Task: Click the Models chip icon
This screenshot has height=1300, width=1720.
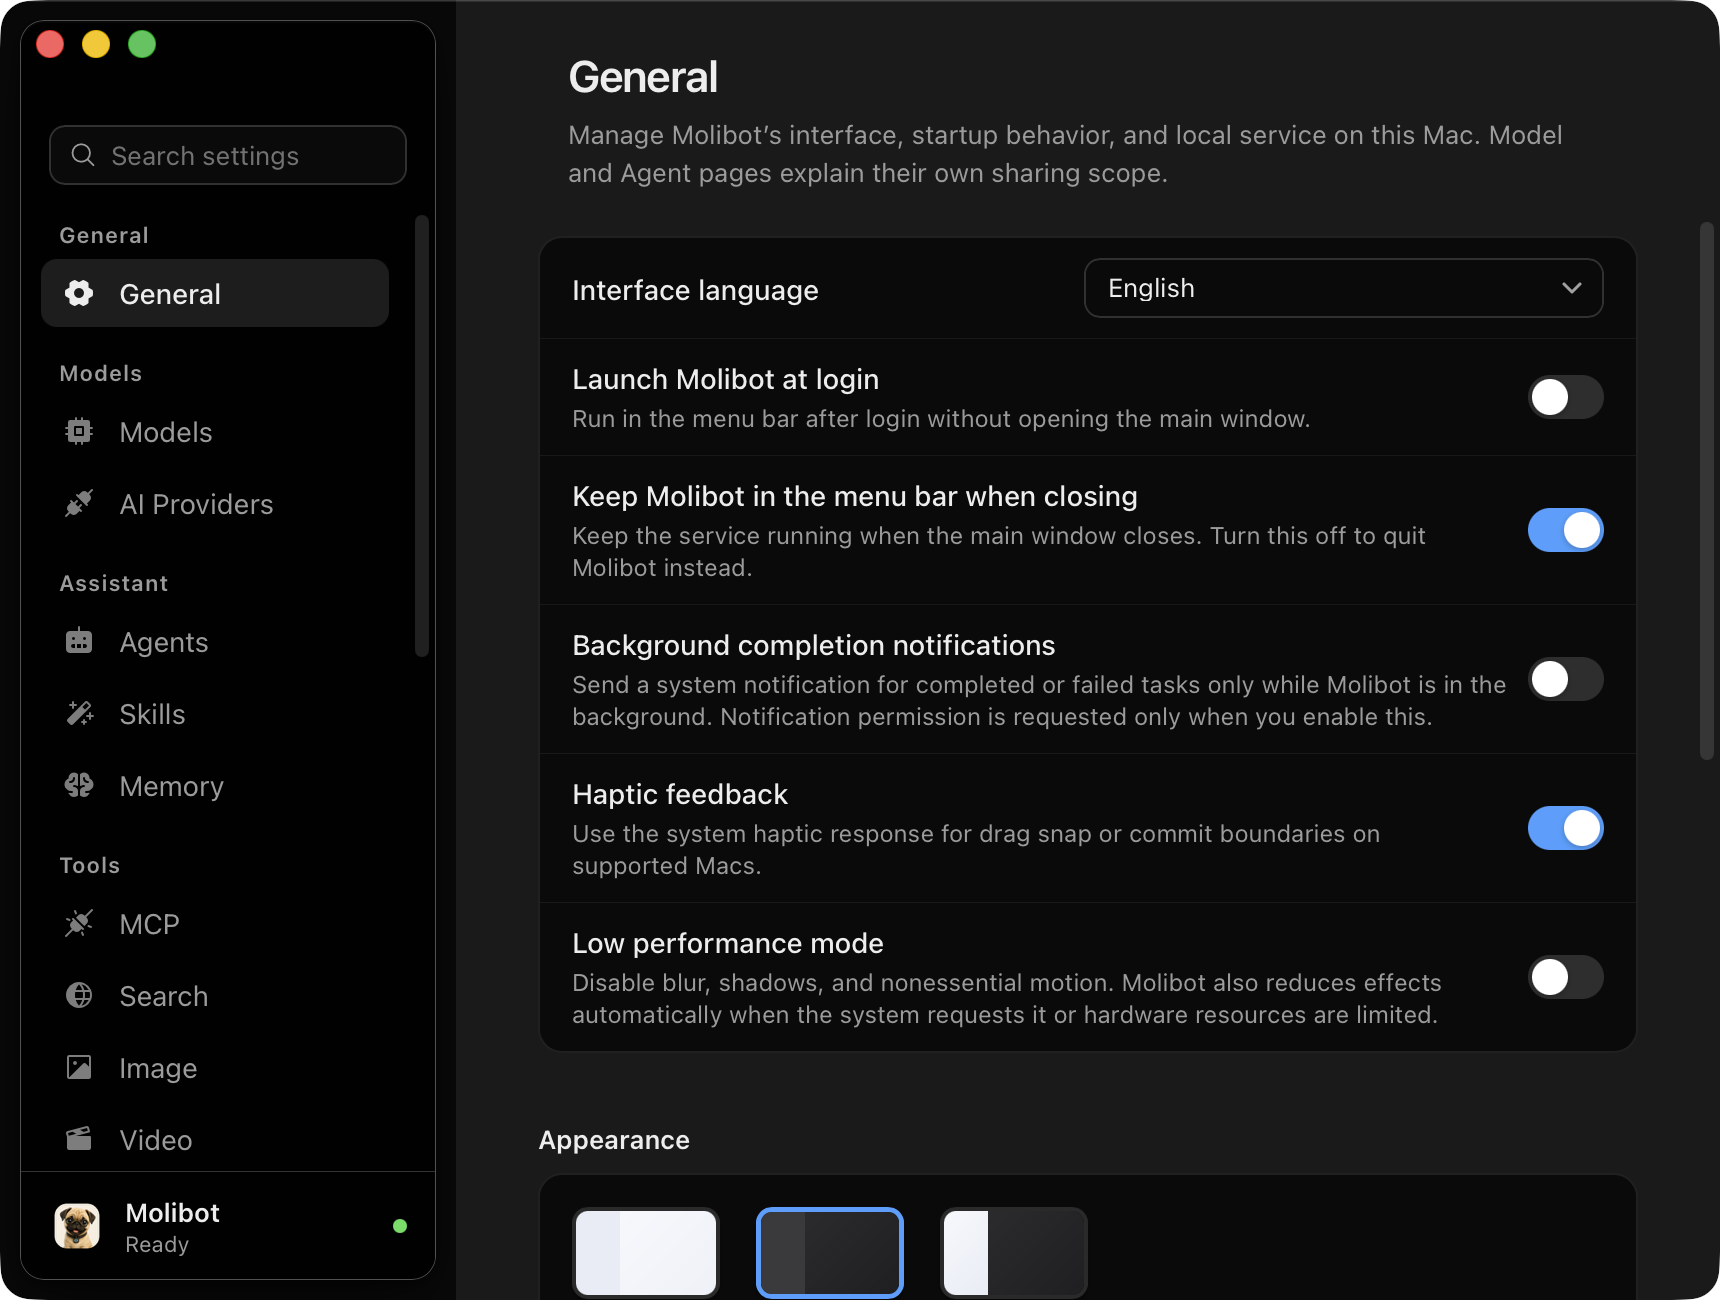Action: 79,431
